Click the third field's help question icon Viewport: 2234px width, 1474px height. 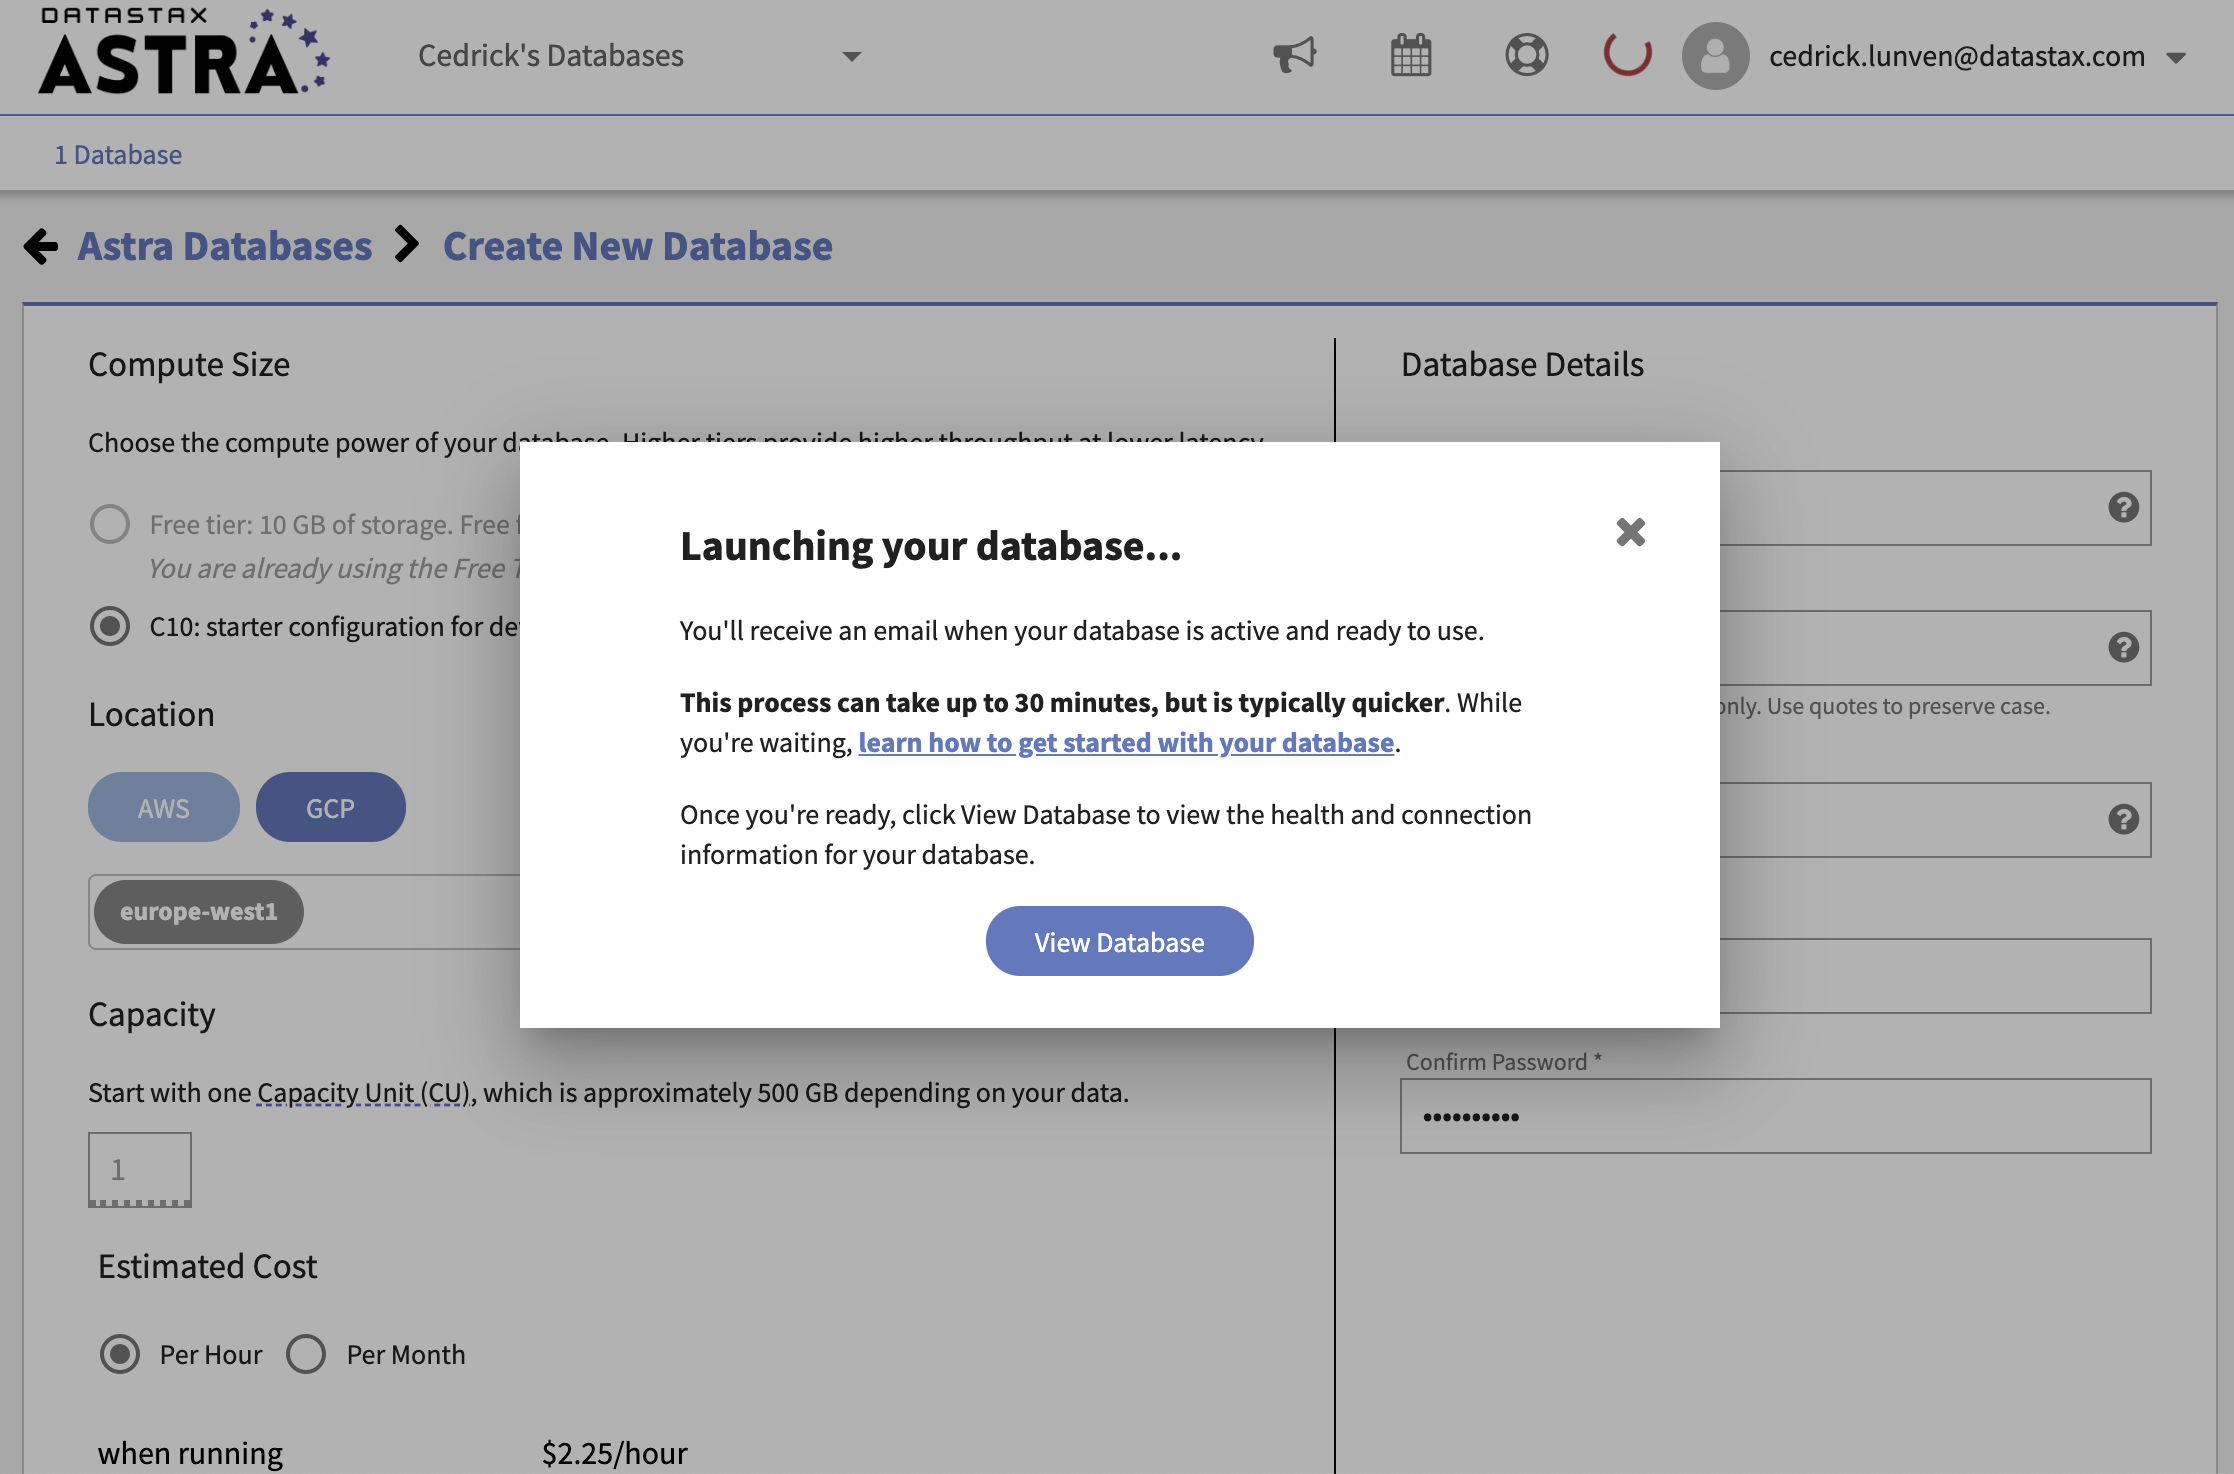2123,820
